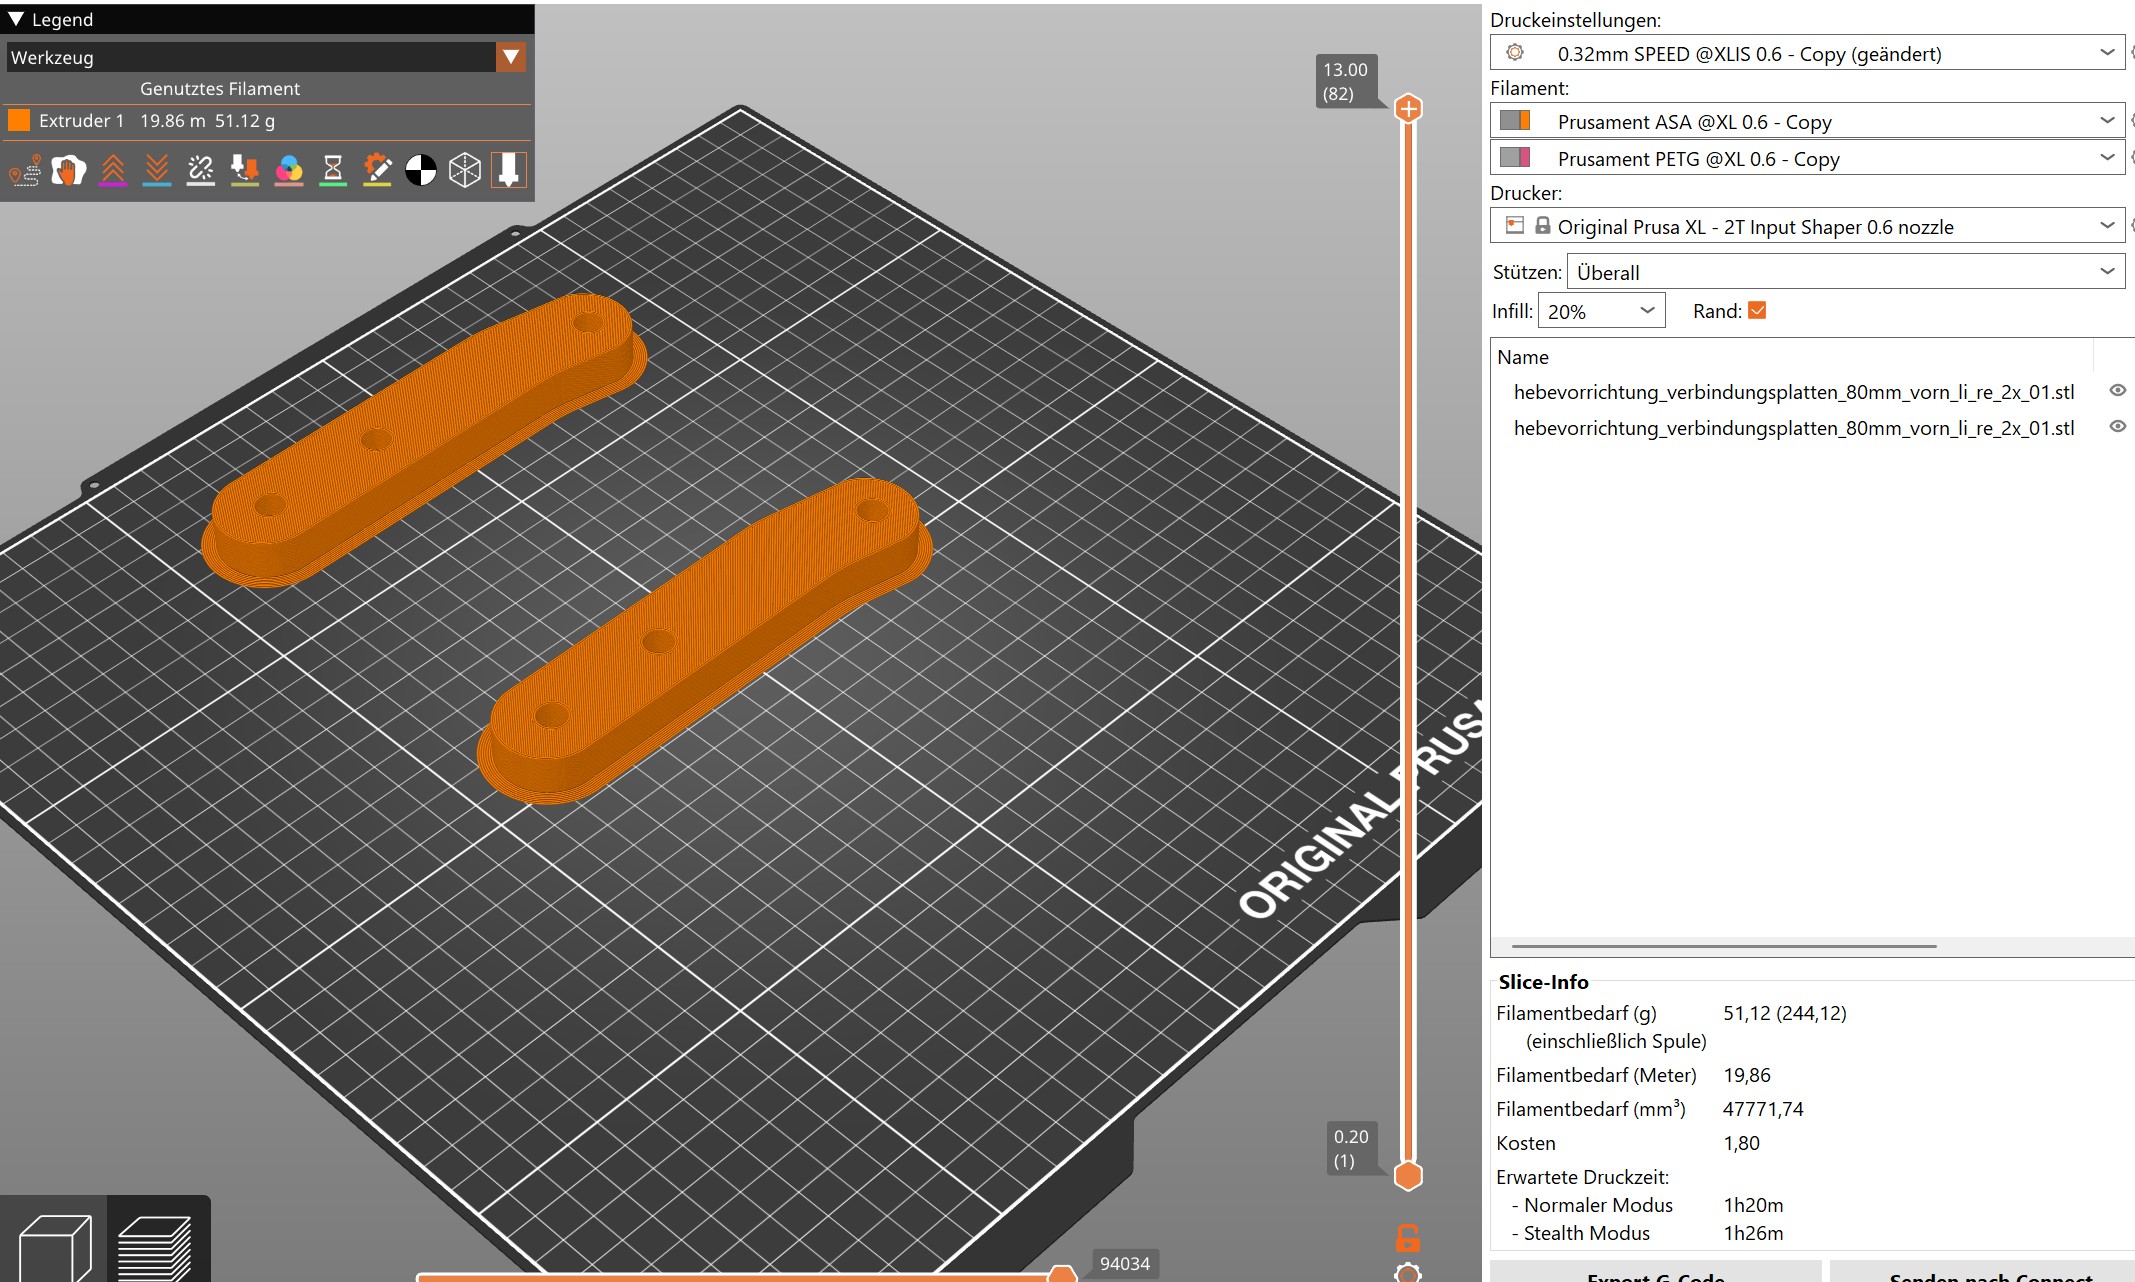Toggle custom G-code gear-pencil icon
Viewport: 2135px width, 1282px height.
377,171
